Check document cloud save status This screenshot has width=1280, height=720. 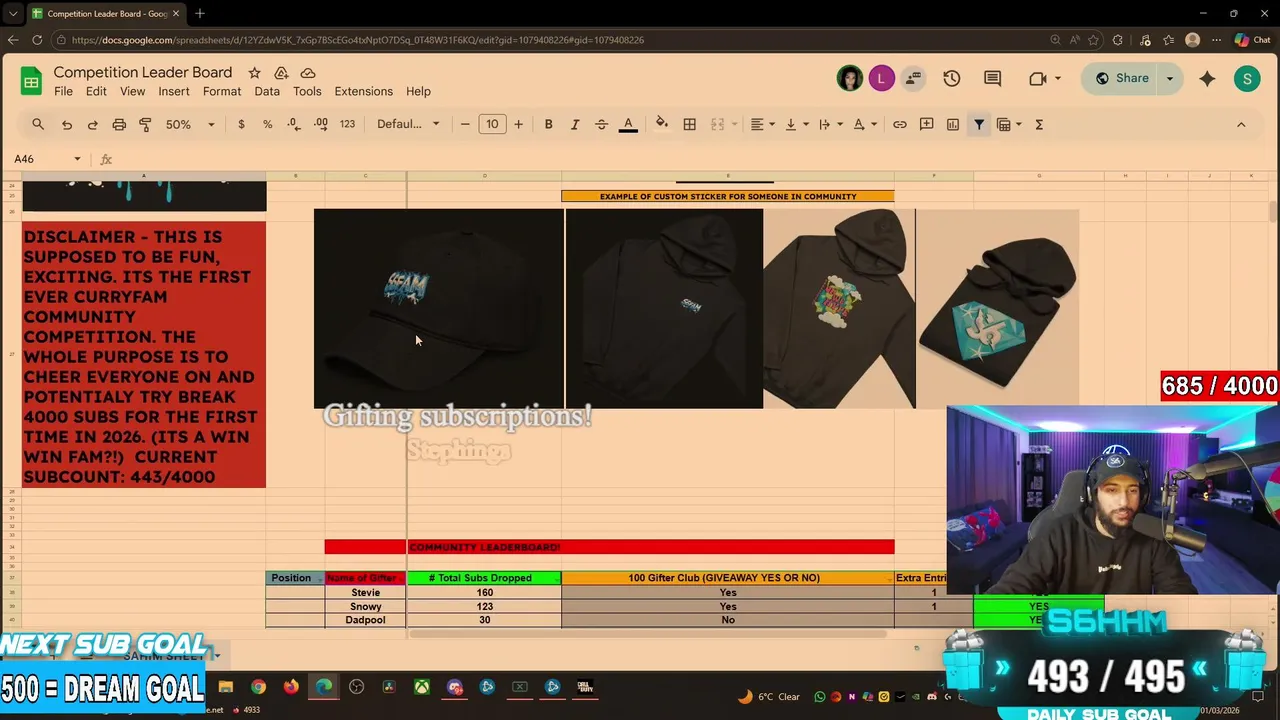point(308,73)
